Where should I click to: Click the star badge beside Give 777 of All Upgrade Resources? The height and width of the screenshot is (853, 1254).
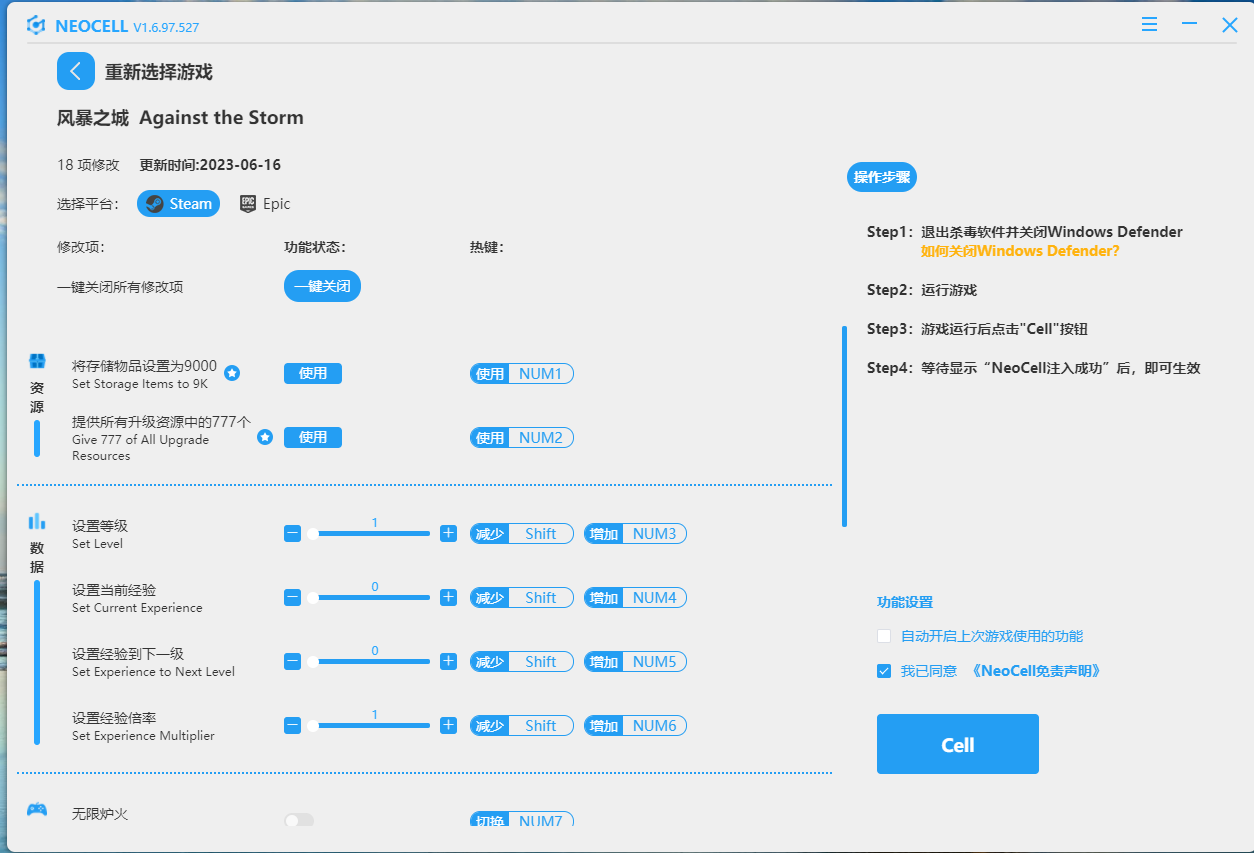(265, 437)
